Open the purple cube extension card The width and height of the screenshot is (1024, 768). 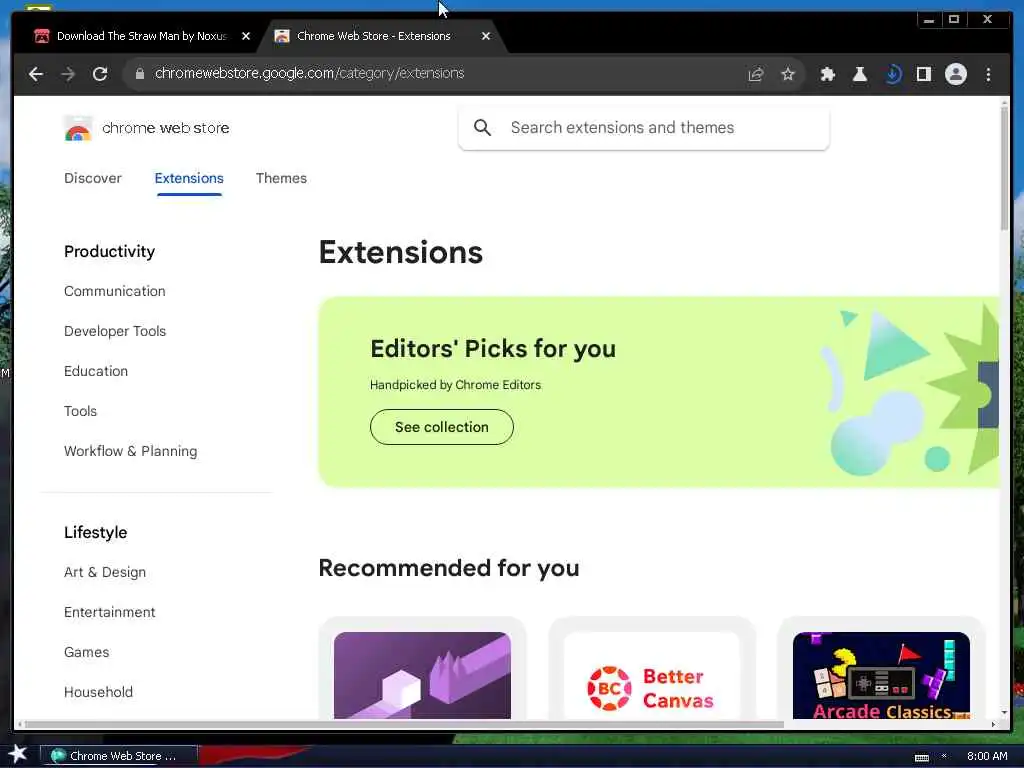tap(422, 670)
